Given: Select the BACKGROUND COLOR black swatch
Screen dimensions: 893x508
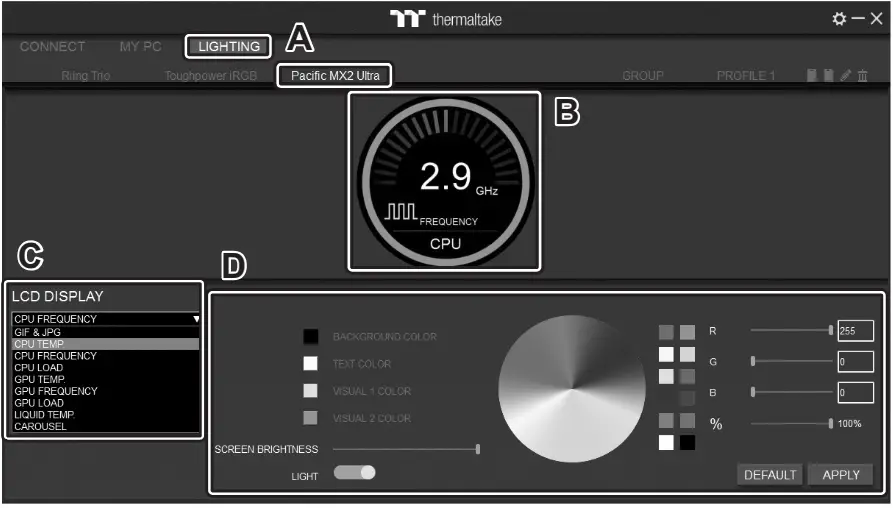Looking at the screenshot, I should click(x=310, y=337).
